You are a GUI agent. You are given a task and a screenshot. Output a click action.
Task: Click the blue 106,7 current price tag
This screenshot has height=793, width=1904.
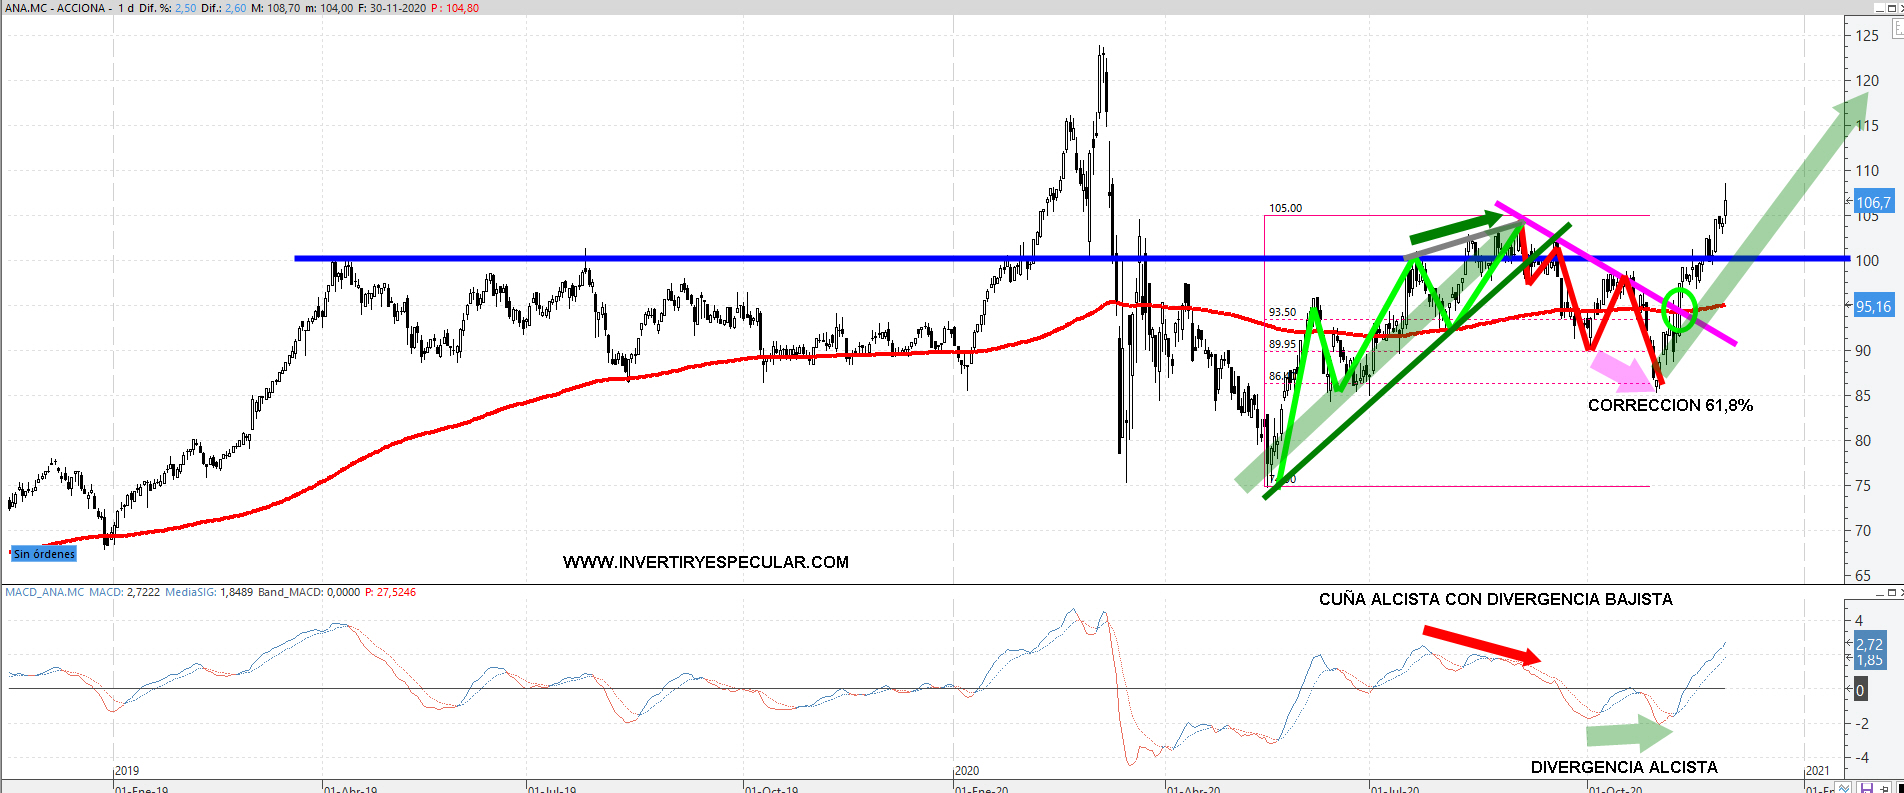1873,202
